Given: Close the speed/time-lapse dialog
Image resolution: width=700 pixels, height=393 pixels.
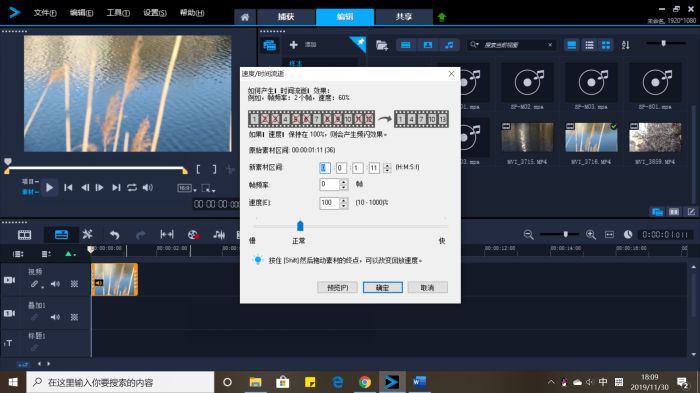Looking at the screenshot, I should [x=451, y=74].
